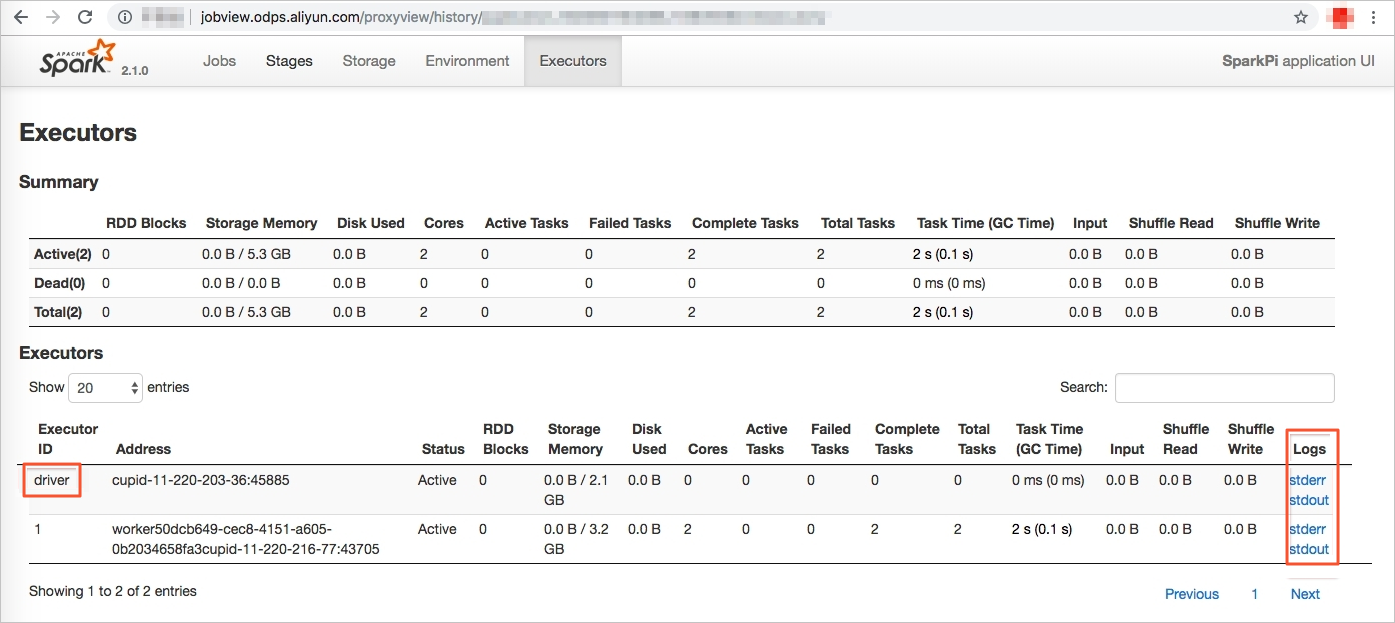The width and height of the screenshot is (1395, 623).
Task: Sort executors table by Disk Used header
Action: point(649,439)
